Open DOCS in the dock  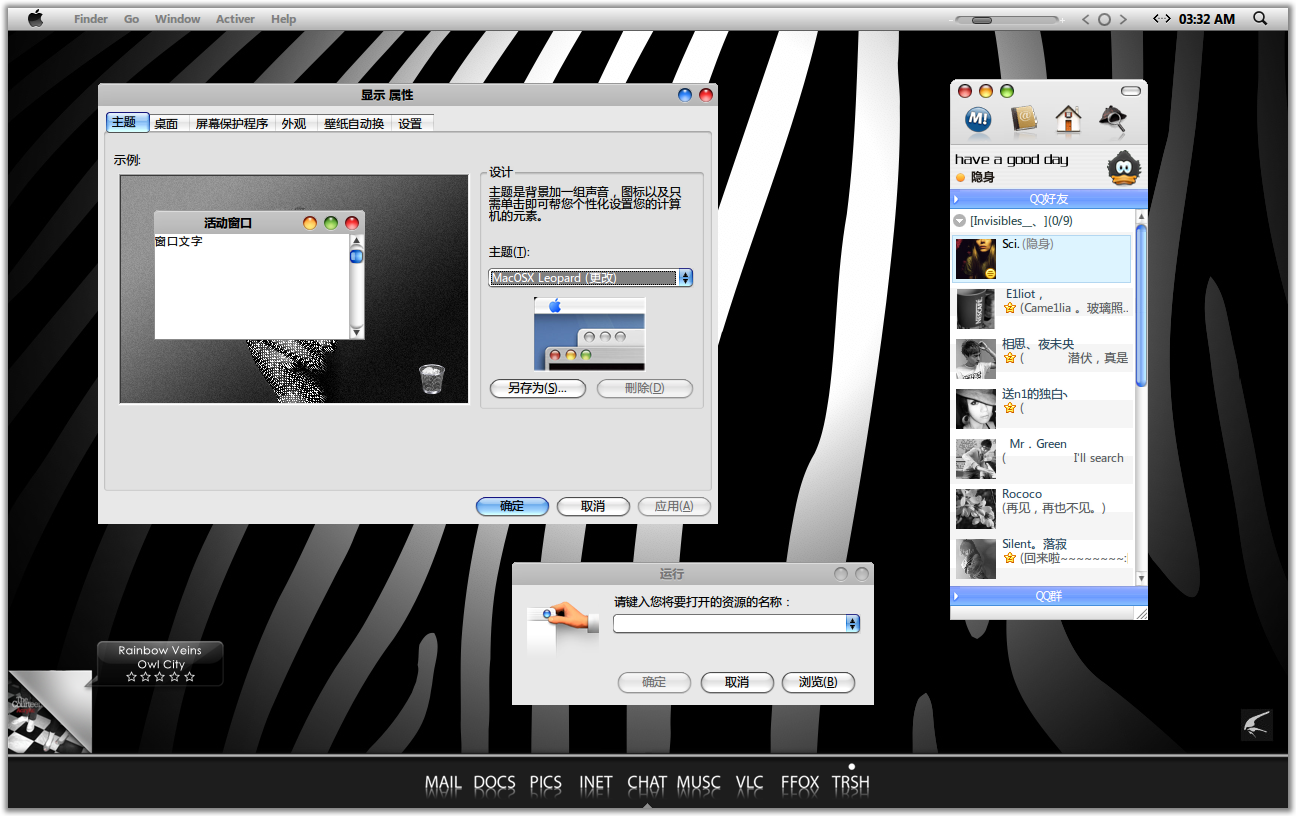(494, 783)
